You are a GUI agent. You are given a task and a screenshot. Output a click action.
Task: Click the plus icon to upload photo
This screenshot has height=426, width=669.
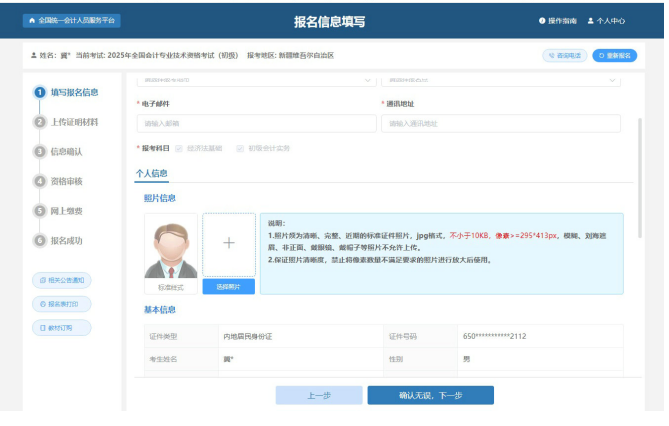pyautogui.click(x=228, y=244)
